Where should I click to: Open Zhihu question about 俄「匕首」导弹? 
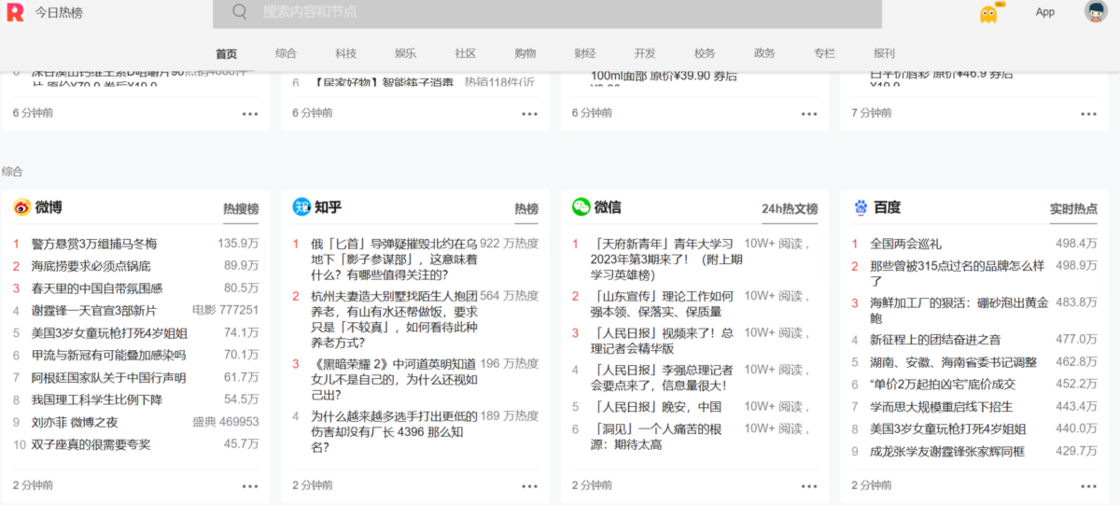point(394,259)
